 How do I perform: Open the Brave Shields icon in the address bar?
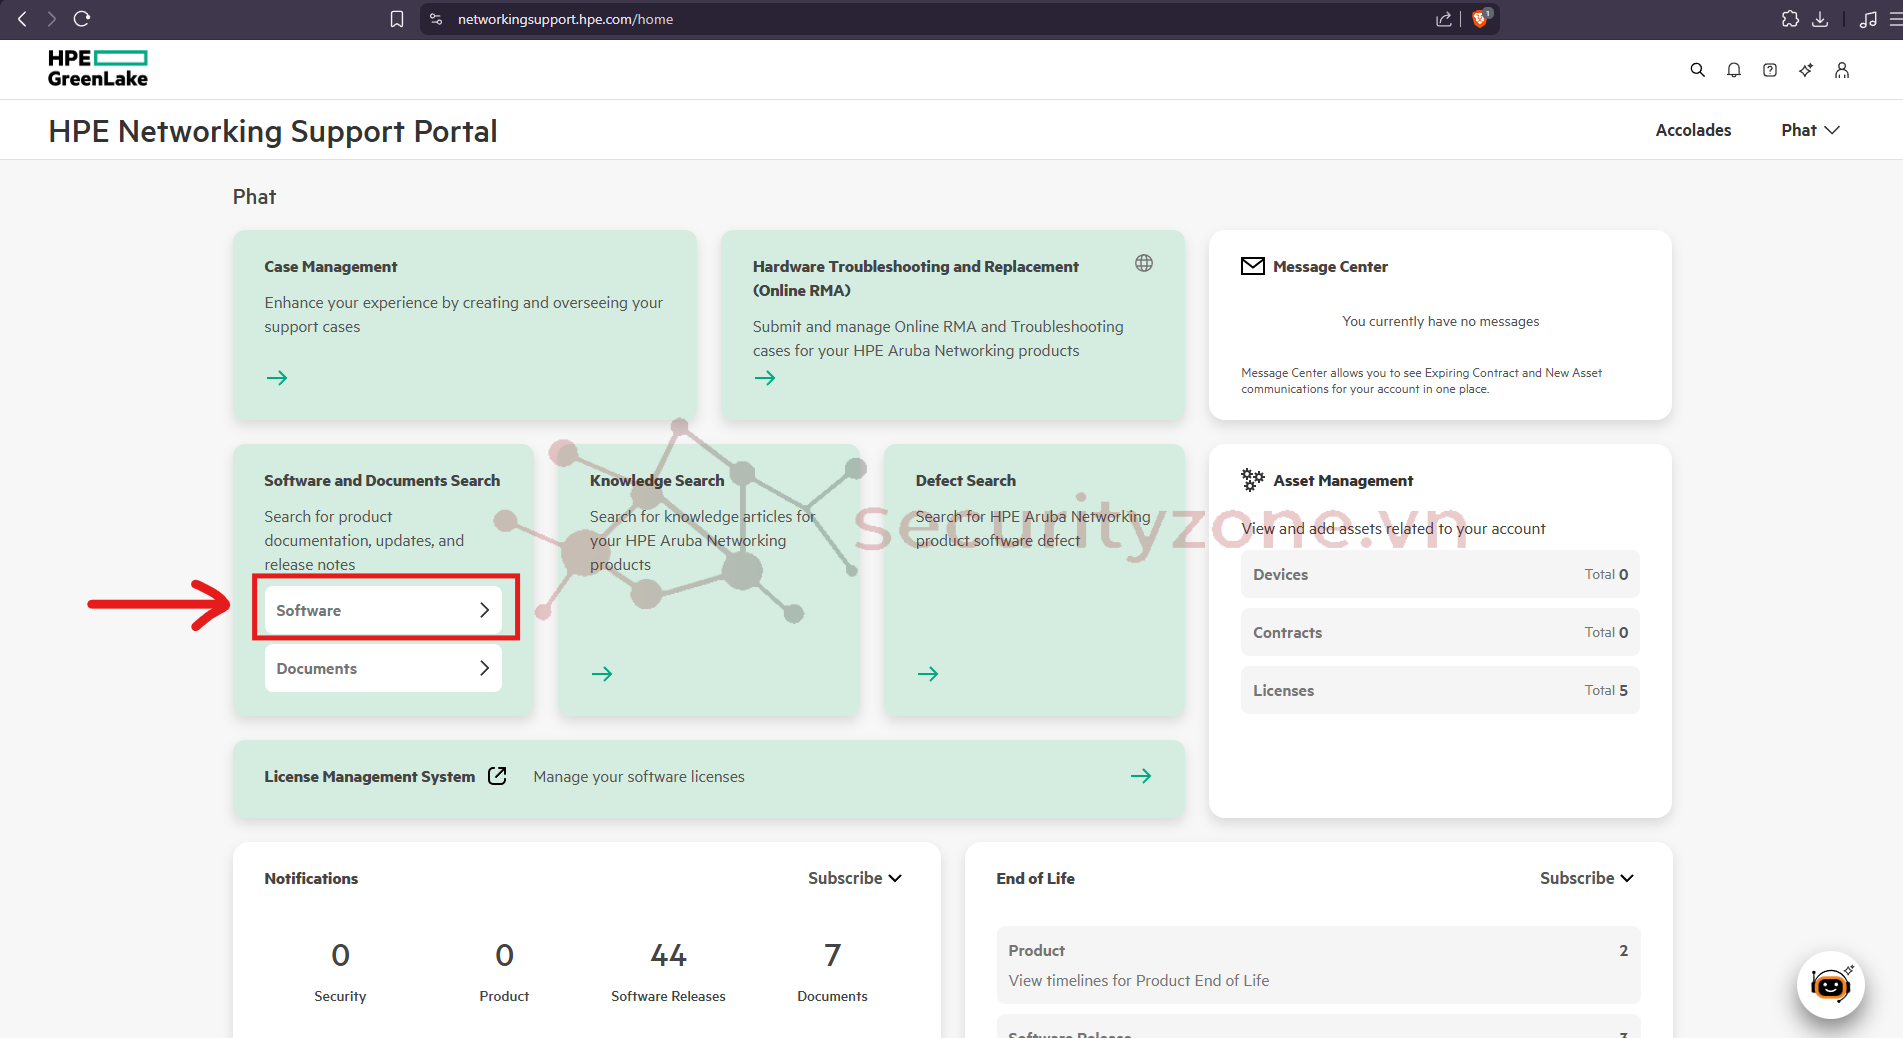(1480, 18)
